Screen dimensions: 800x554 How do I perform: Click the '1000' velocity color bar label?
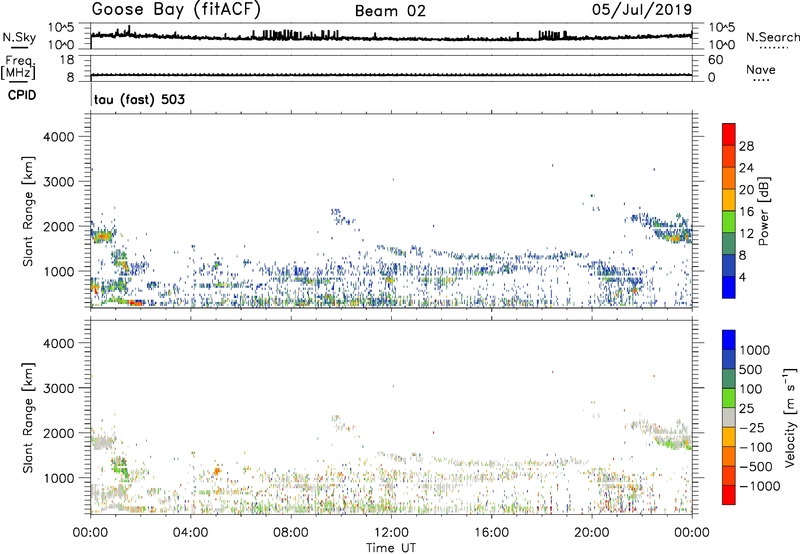[755, 350]
